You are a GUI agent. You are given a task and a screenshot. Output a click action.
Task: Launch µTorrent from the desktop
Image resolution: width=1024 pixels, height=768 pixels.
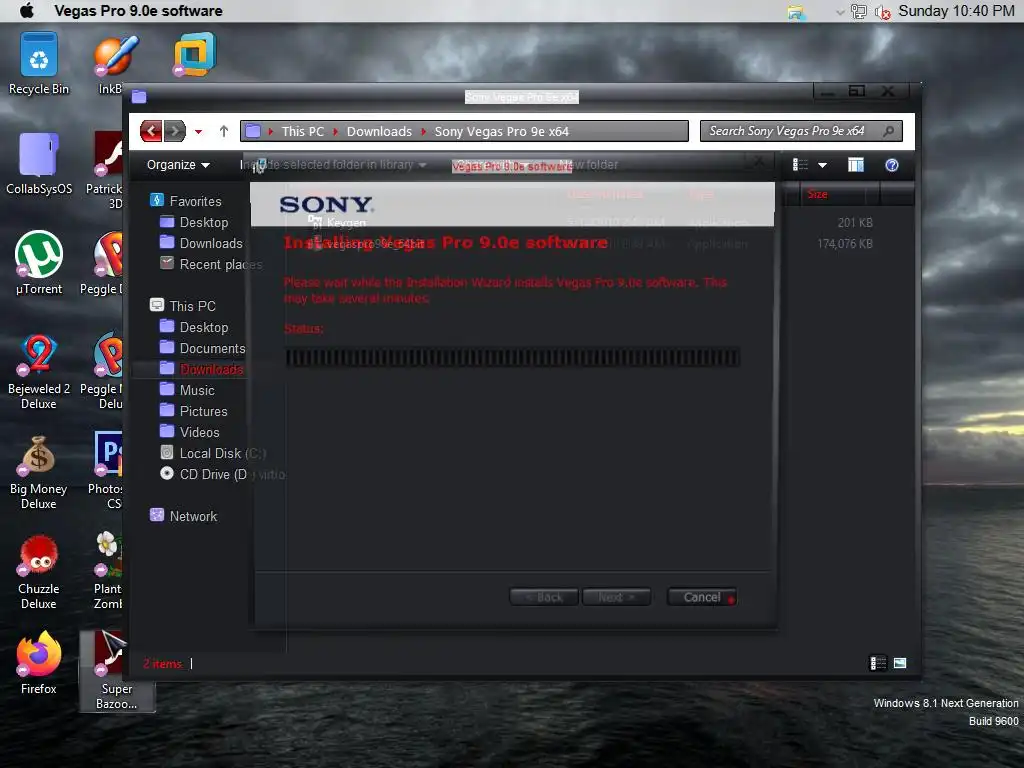pos(39,263)
